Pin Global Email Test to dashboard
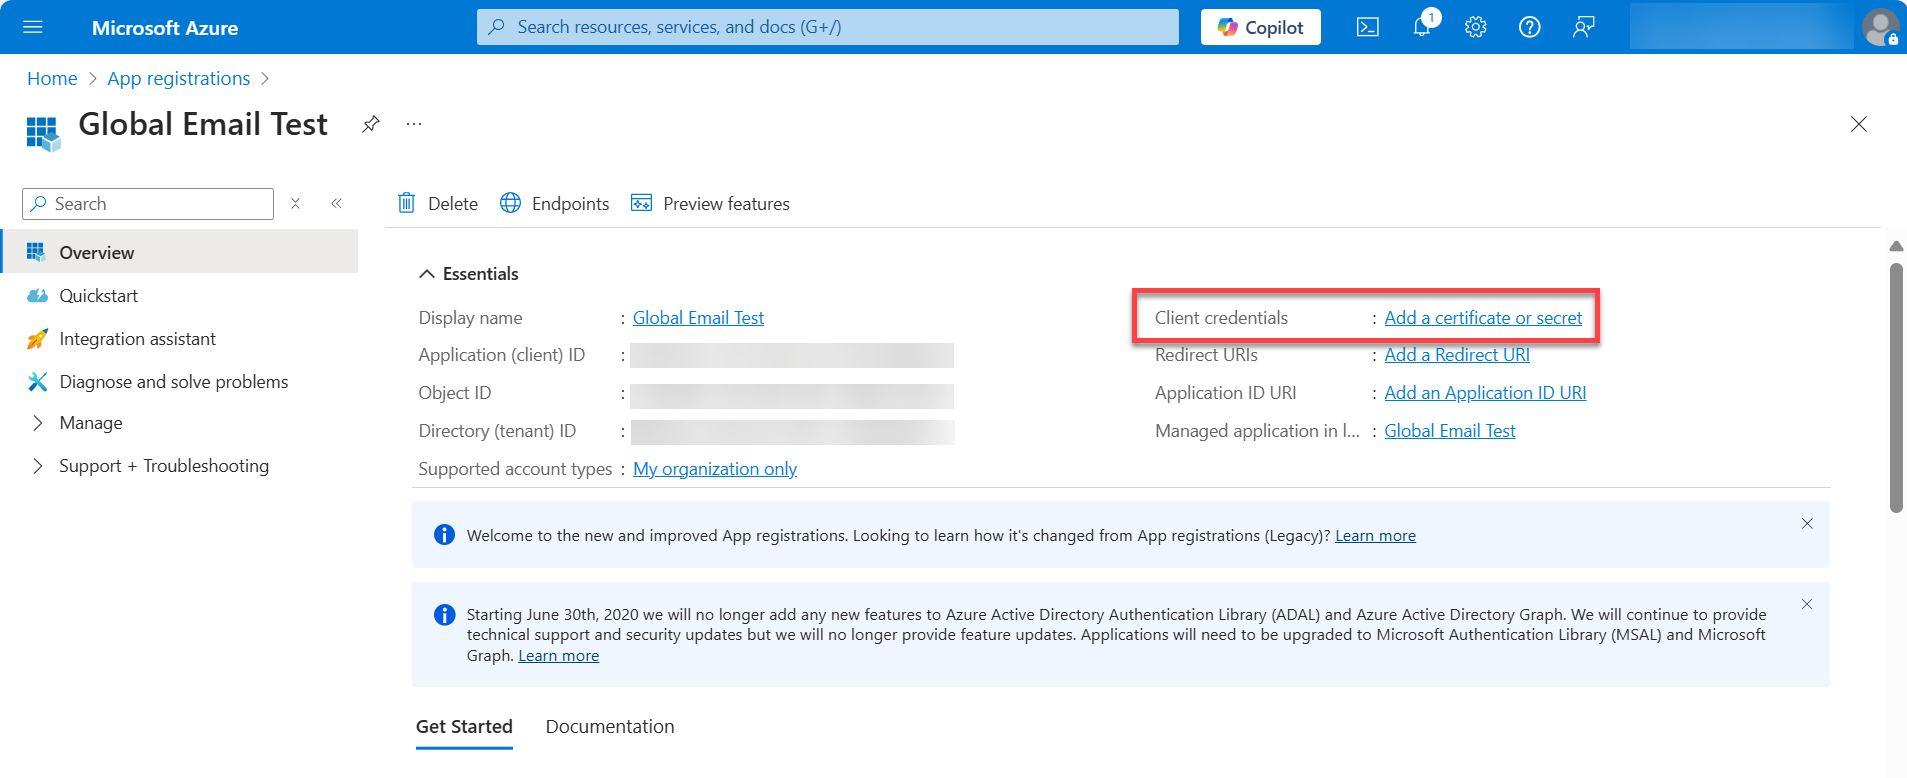The height and width of the screenshot is (778, 1907). click(x=370, y=124)
